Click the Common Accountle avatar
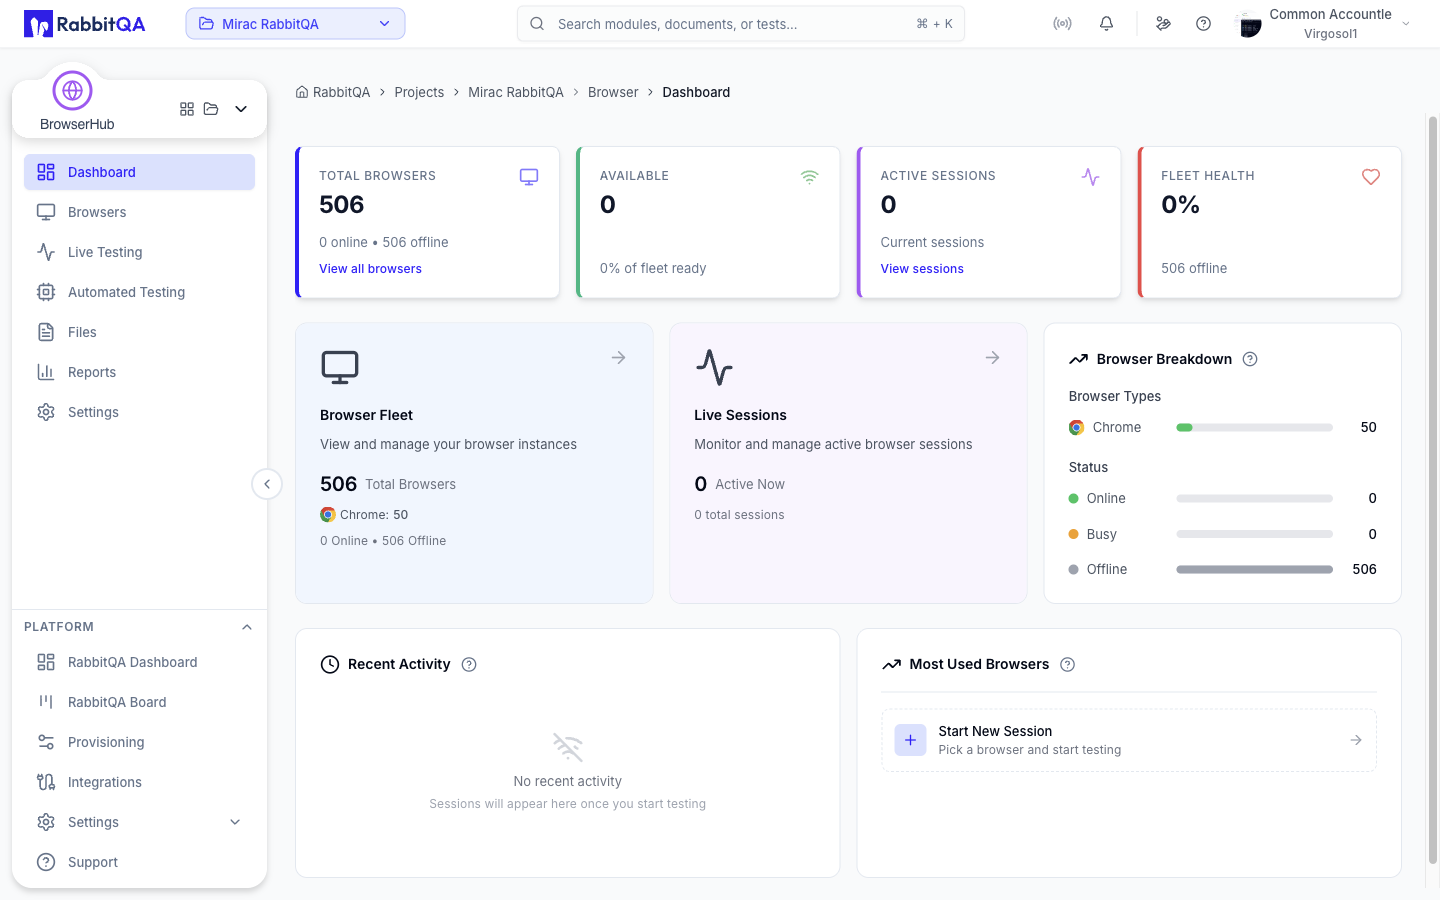Image resolution: width=1440 pixels, height=900 pixels. tap(1249, 24)
